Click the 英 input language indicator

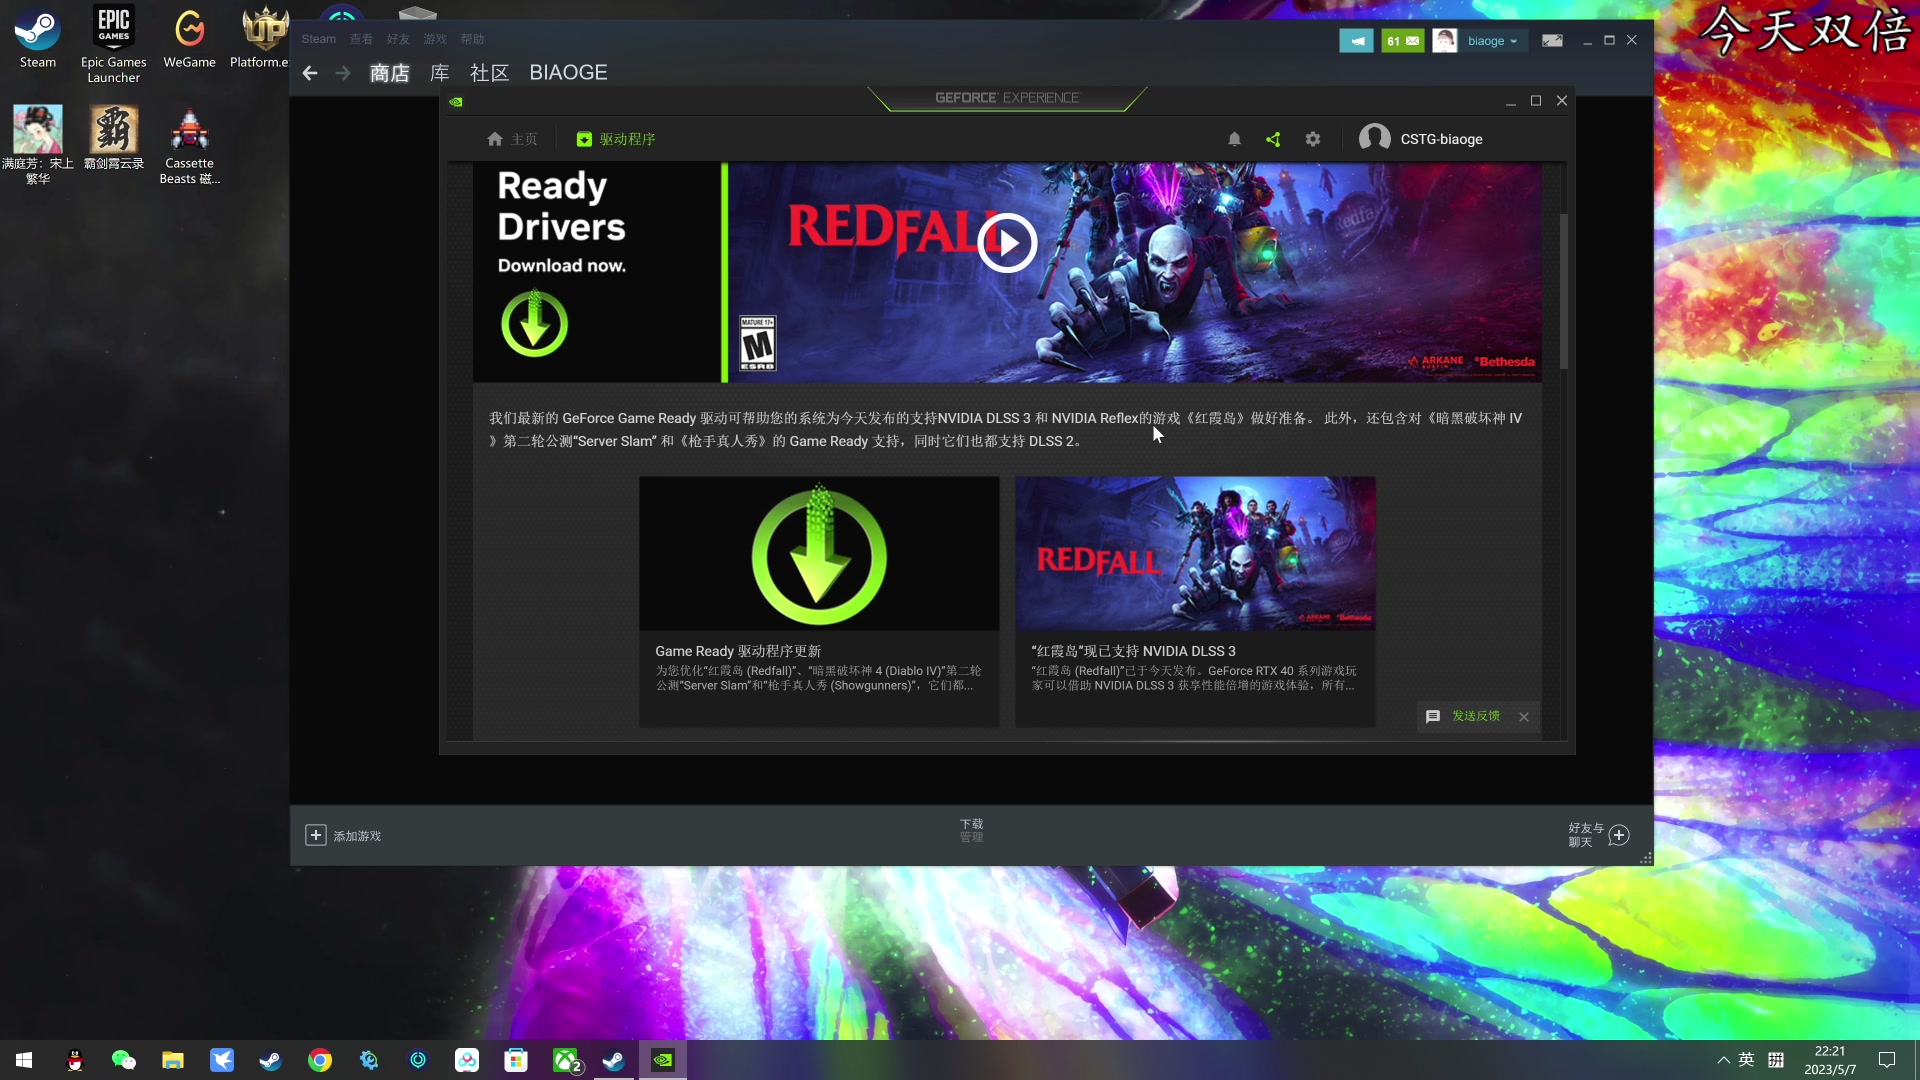tap(1746, 1060)
